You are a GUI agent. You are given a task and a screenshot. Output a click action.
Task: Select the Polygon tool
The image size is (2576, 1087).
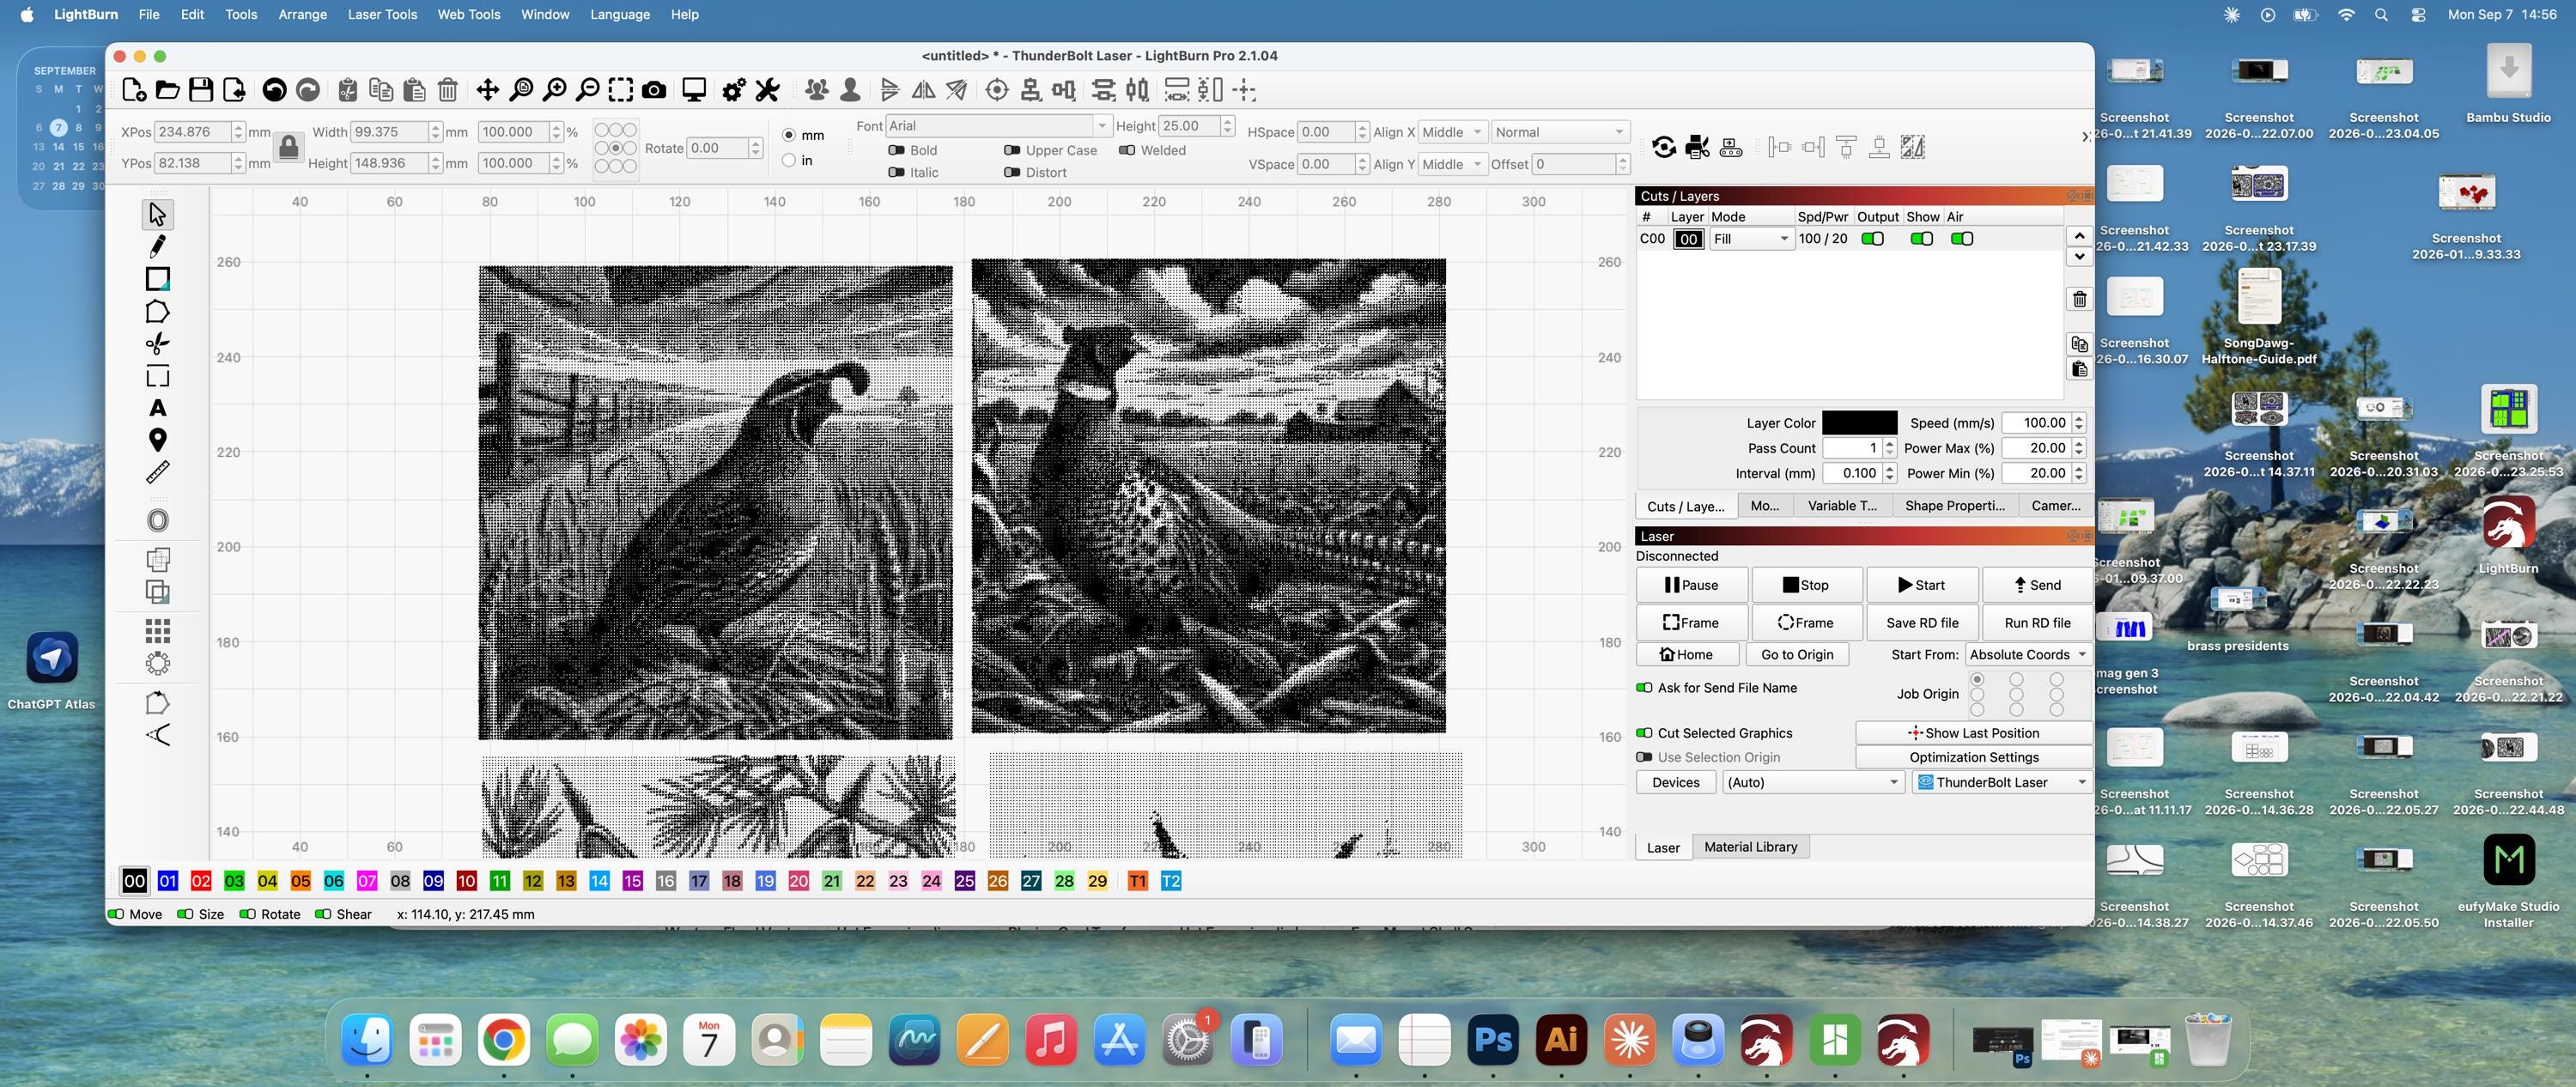[157, 312]
